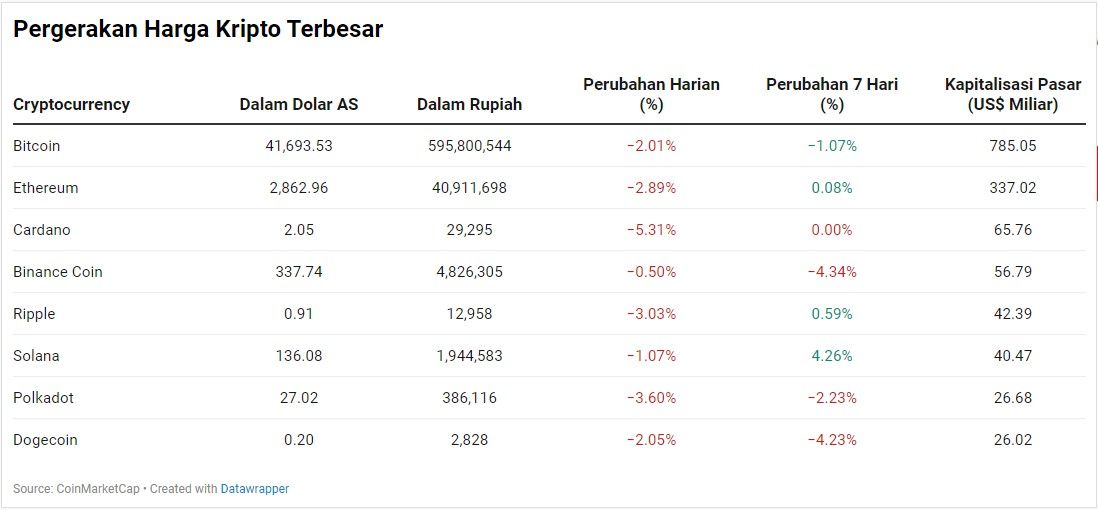Select the Ripple row name
The width and height of the screenshot is (1098, 510).
pyautogui.click(x=34, y=314)
